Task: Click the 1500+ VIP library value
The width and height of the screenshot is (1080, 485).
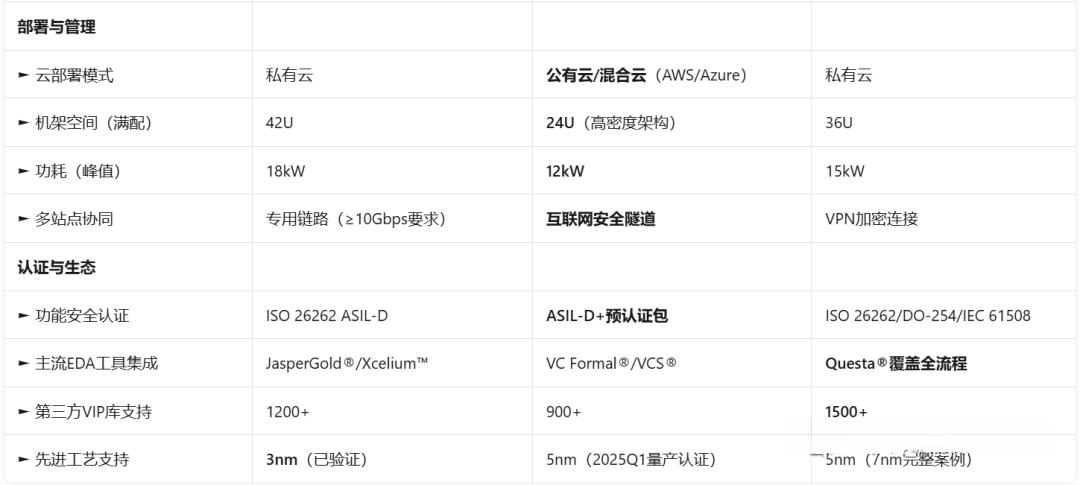Action: click(846, 412)
